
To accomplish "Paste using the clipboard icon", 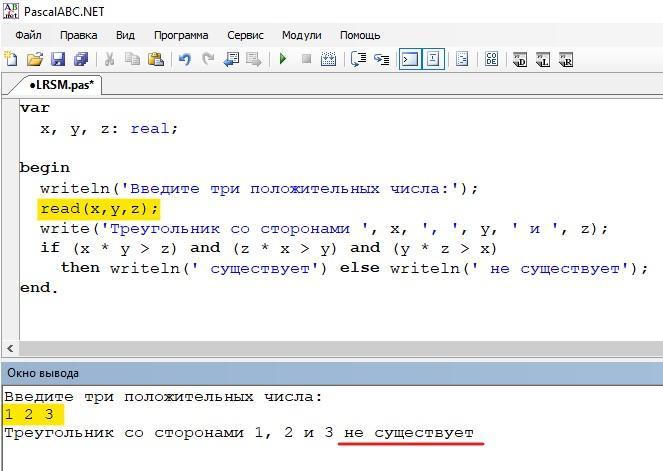I will point(156,59).
